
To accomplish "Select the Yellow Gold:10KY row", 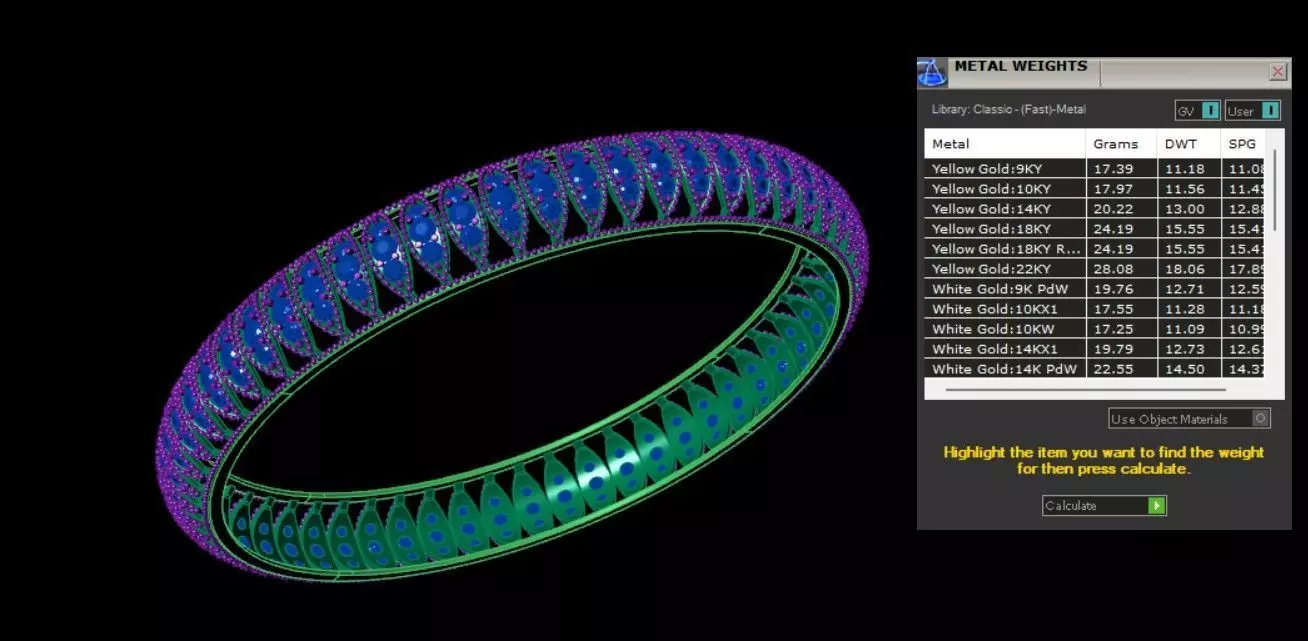I will pos(1095,189).
